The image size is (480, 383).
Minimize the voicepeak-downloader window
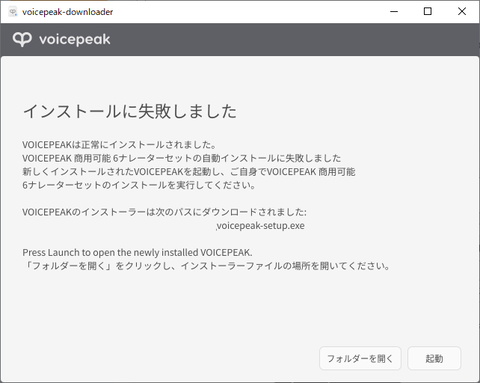coord(394,12)
